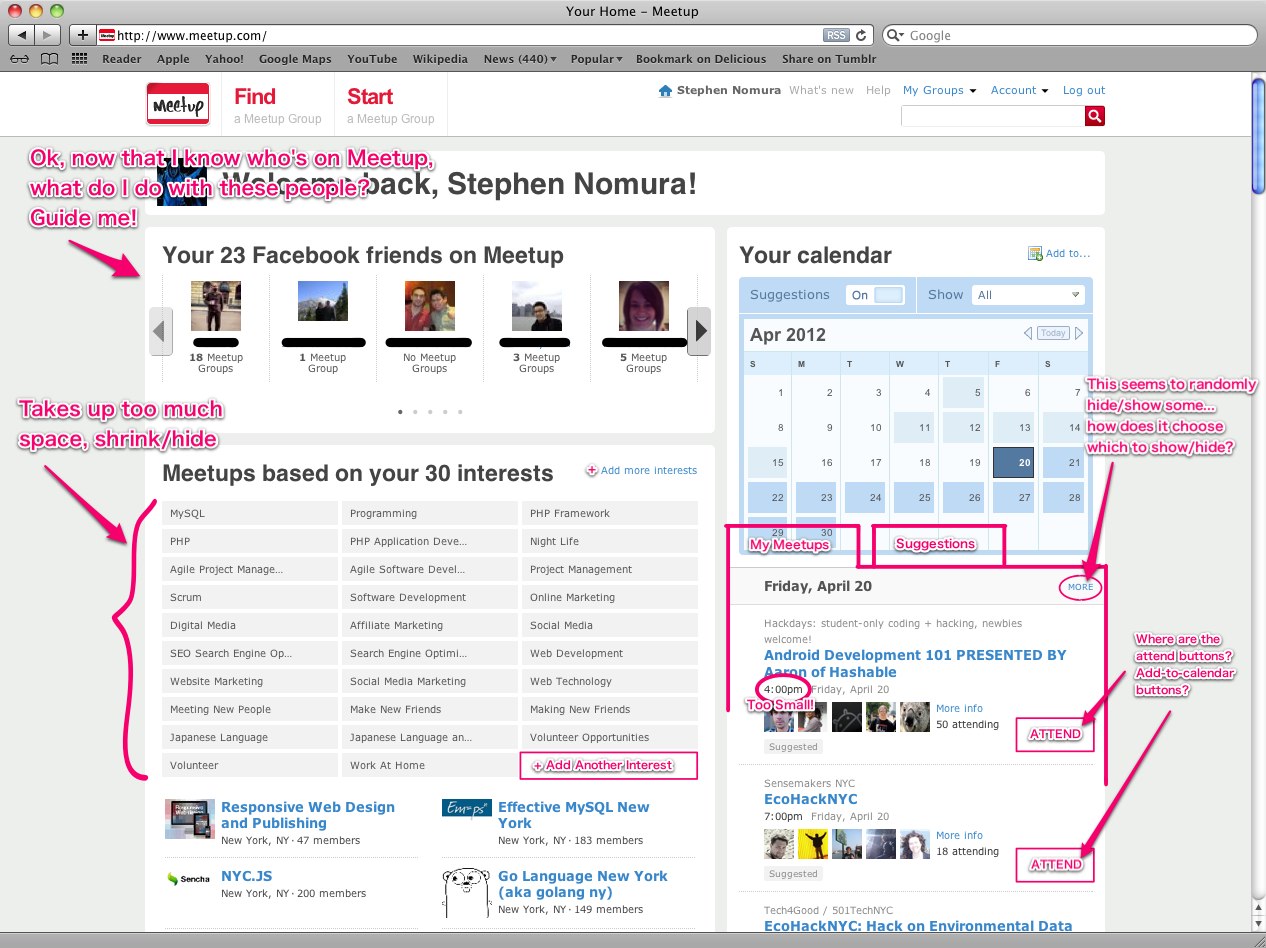
Task: Open the Top Sites grid icon
Action: (x=80, y=59)
